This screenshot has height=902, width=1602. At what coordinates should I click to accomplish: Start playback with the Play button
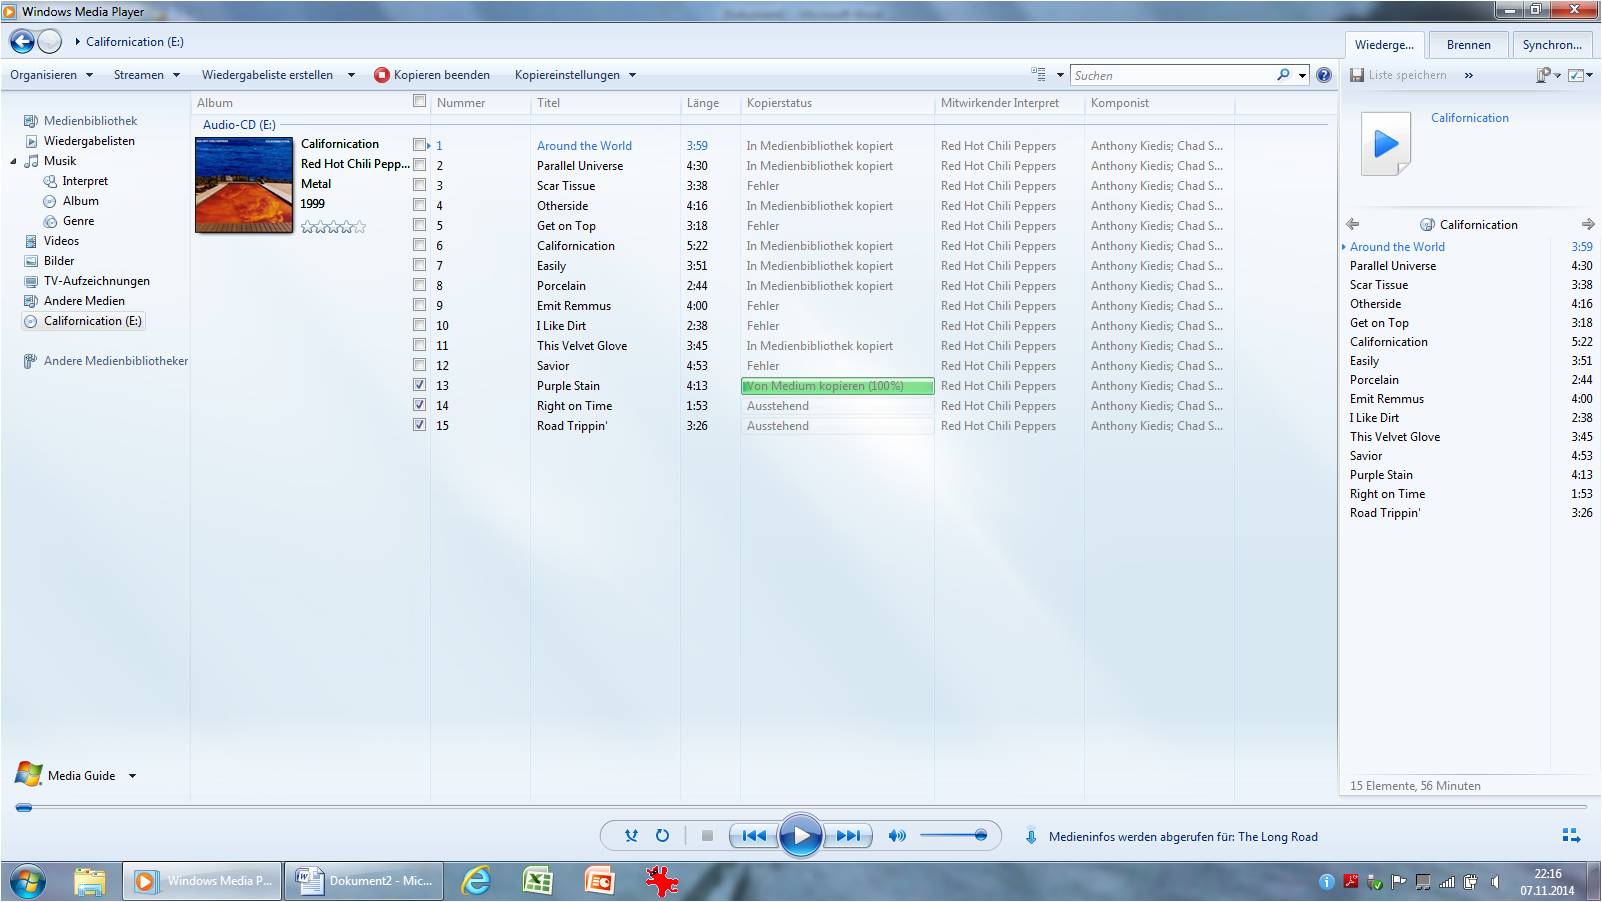click(x=800, y=836)
